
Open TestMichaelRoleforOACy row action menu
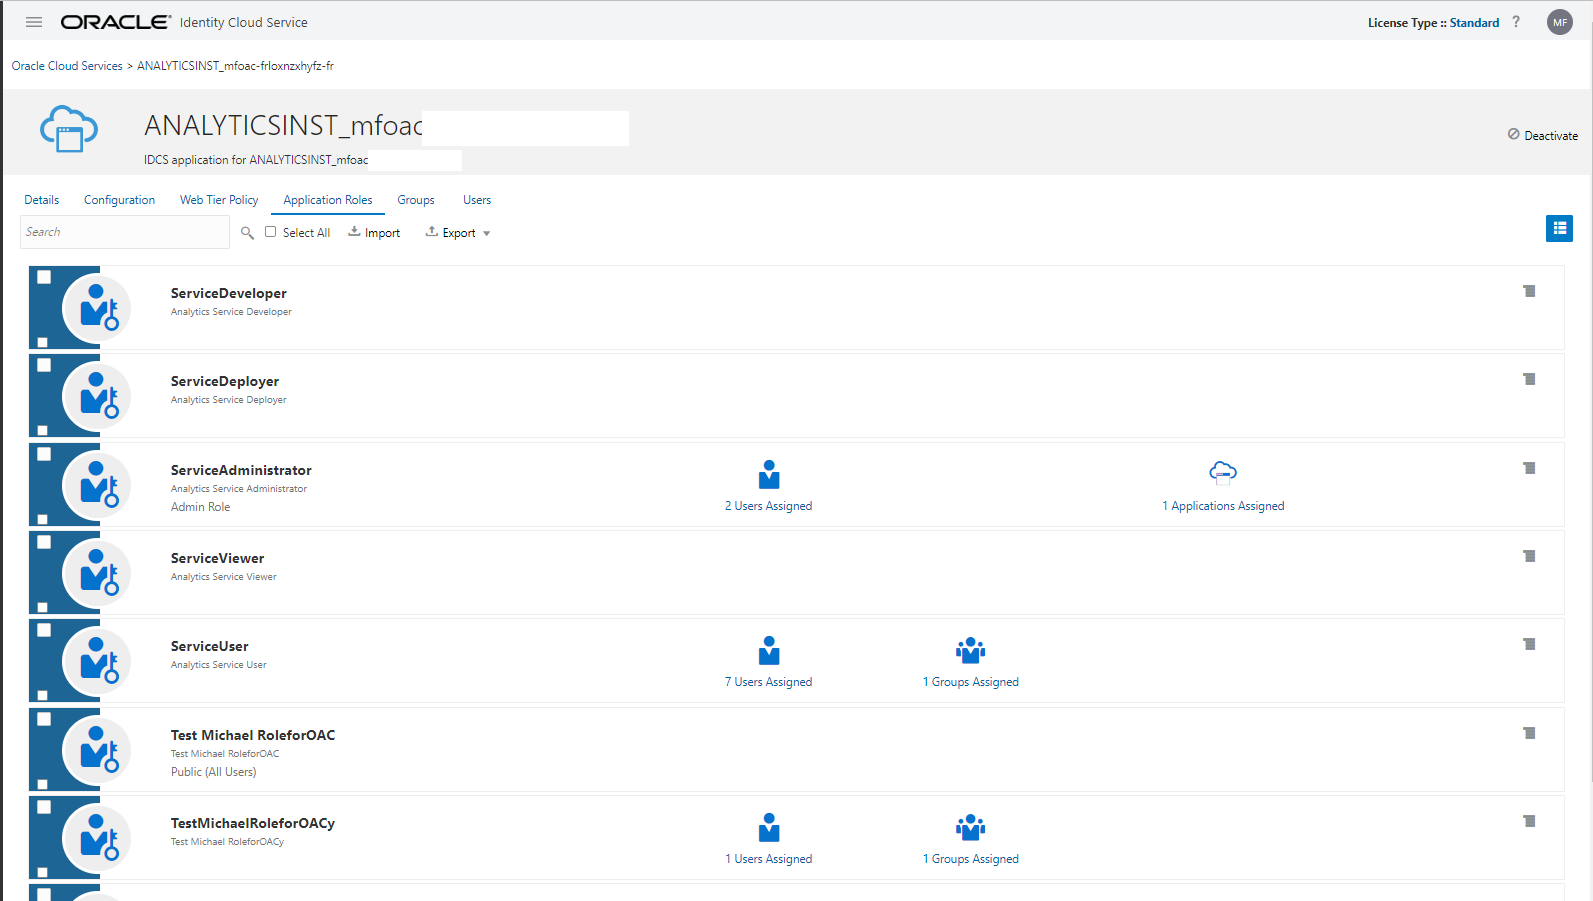pos(1529,821)
